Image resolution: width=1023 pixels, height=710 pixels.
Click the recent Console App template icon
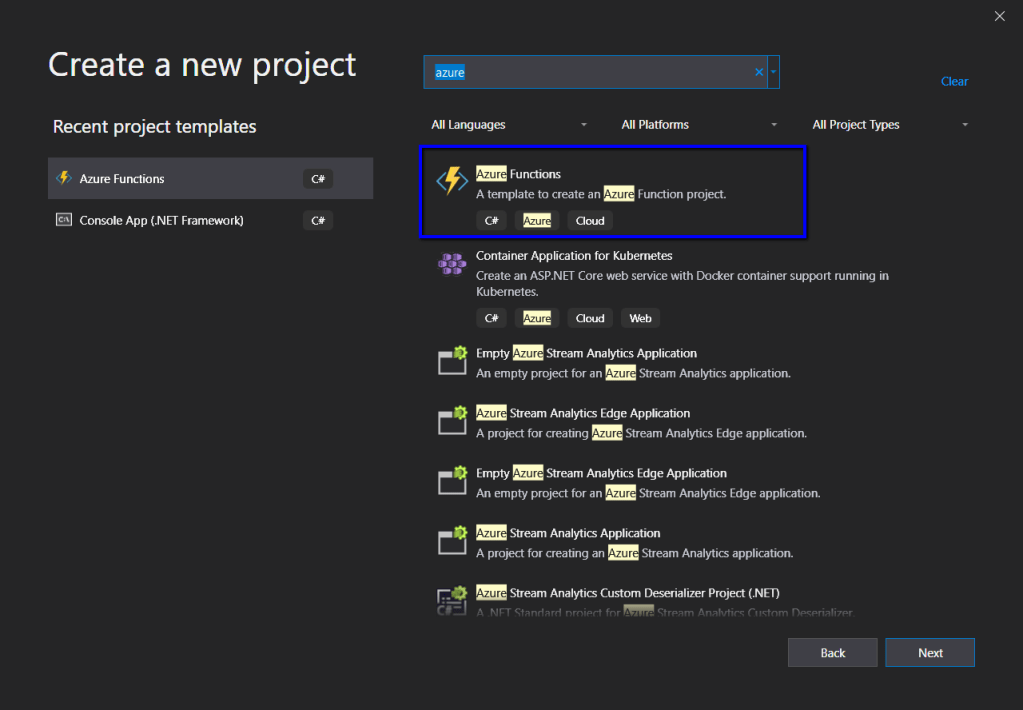65,220
